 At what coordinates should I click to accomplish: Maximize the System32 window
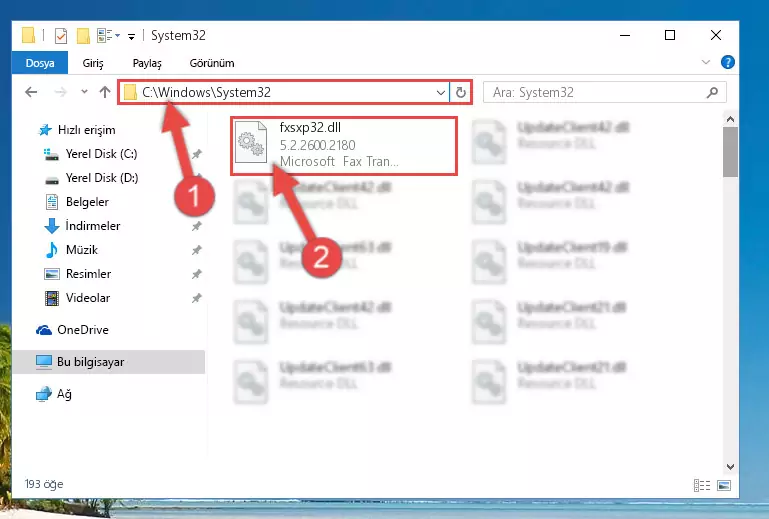[670, 35]
